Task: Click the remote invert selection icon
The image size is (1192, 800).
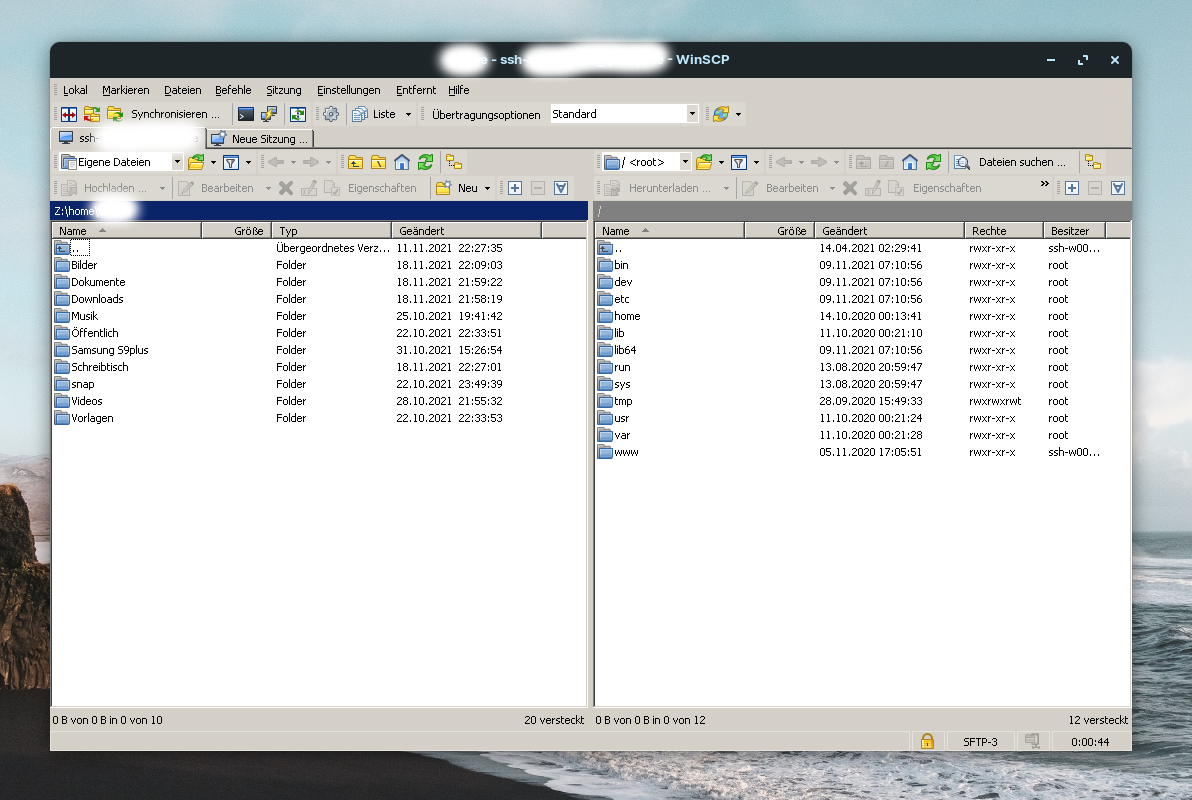Action: [1118, 188]
